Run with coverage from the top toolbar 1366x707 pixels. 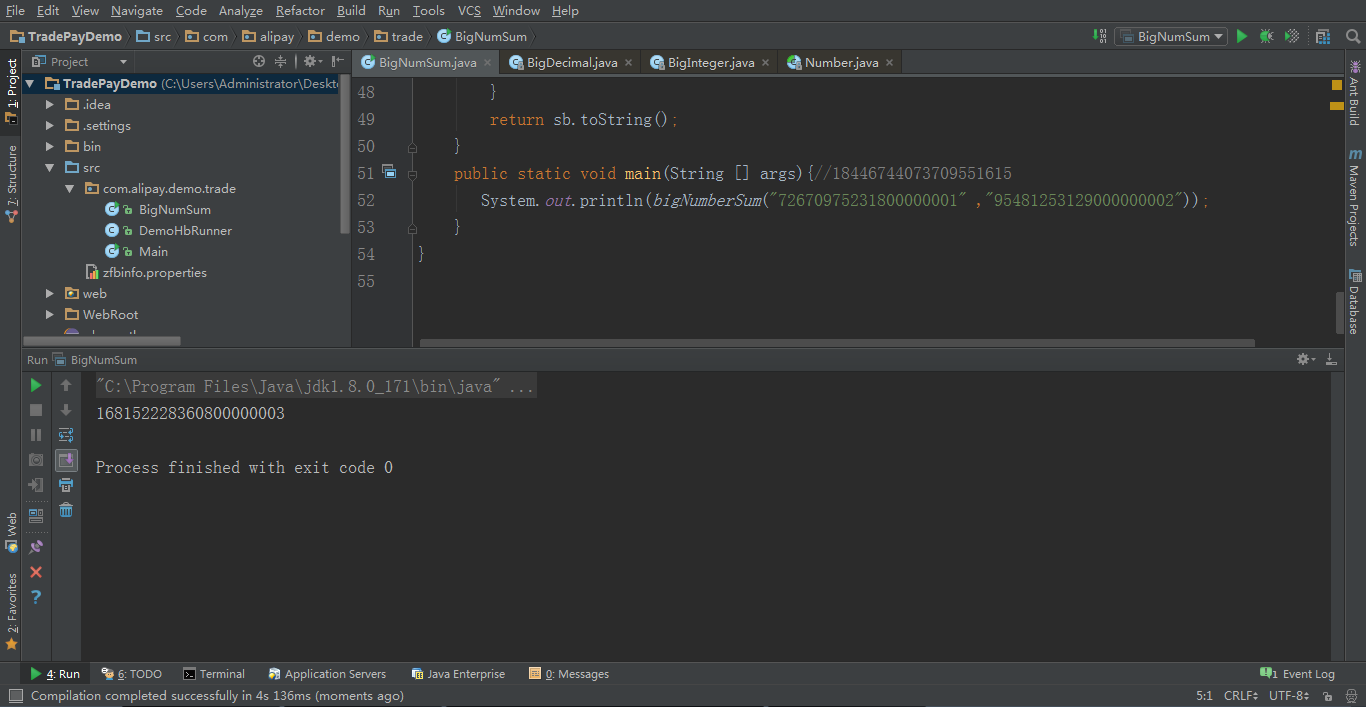(1292, 37)
